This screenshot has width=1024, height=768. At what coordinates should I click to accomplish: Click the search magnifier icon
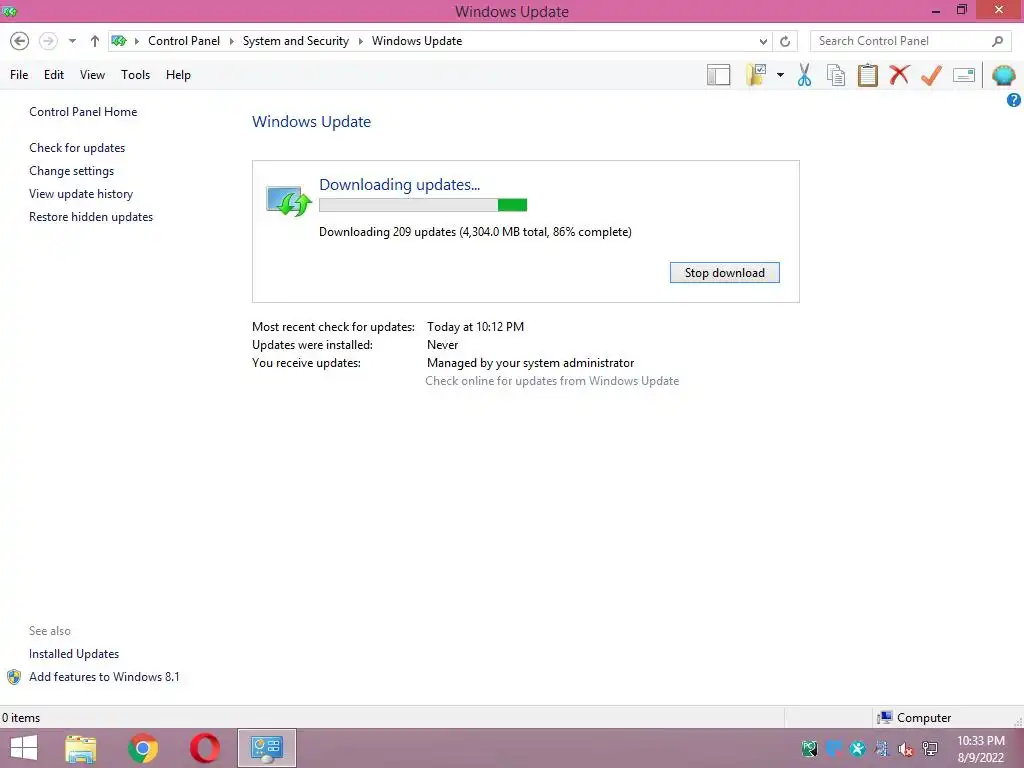997,41
